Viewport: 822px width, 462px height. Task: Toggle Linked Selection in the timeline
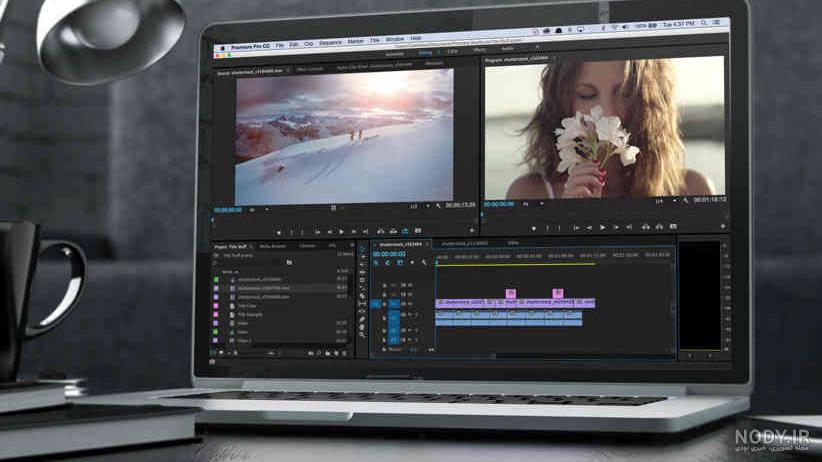[399, 262]
